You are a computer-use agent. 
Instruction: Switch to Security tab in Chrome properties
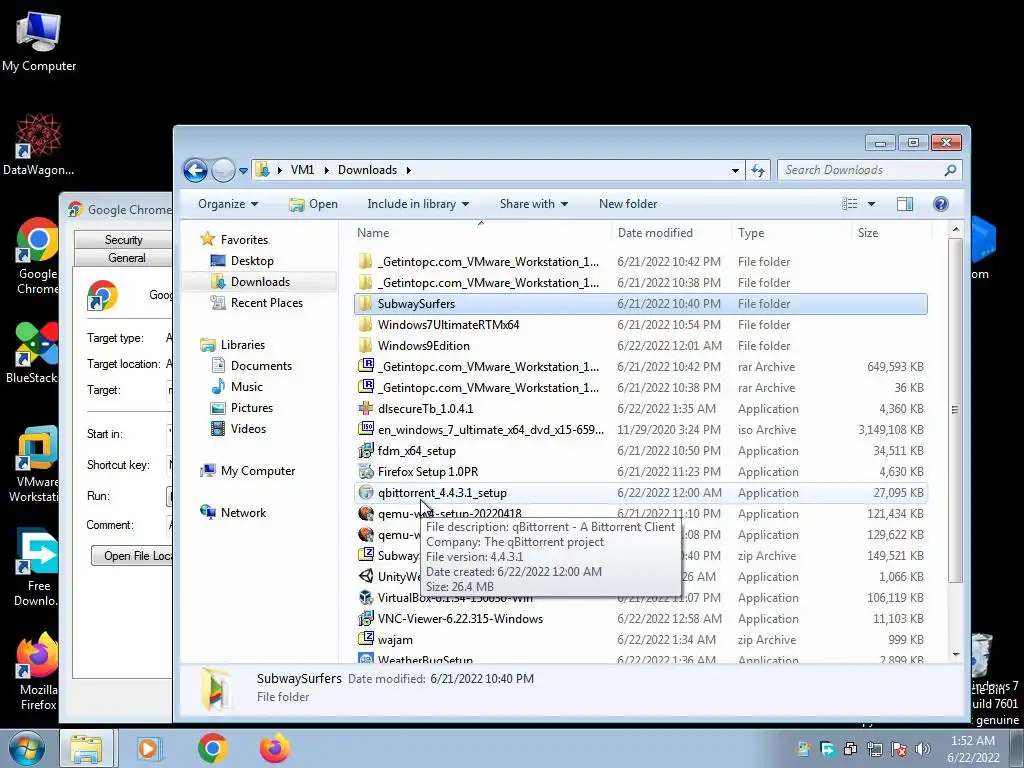(x=123, y=240)
